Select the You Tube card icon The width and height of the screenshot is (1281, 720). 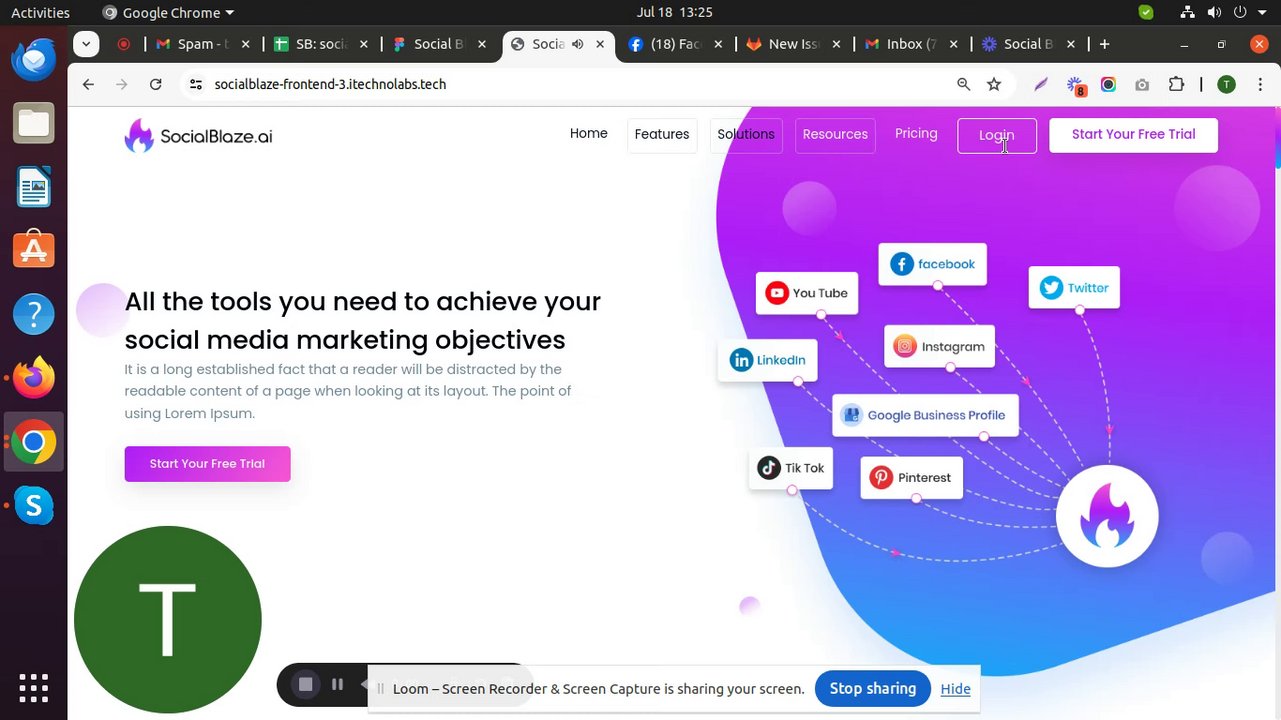tap(777, 293)
